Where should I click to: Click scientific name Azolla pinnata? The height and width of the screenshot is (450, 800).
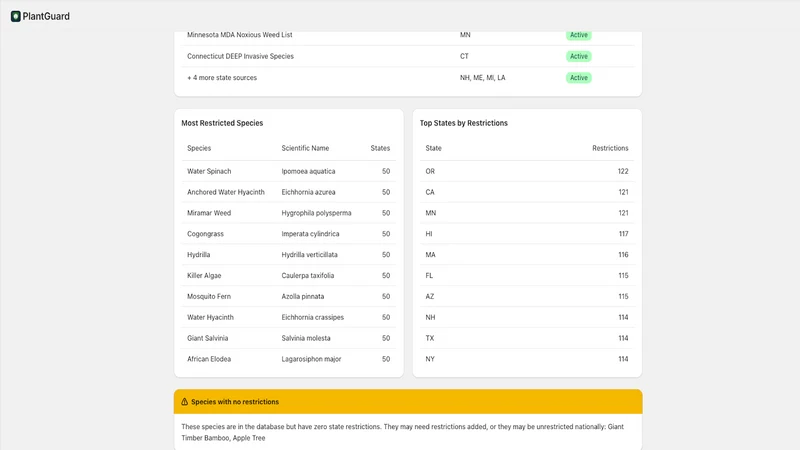pyautogui.click(x=303, y=296)
